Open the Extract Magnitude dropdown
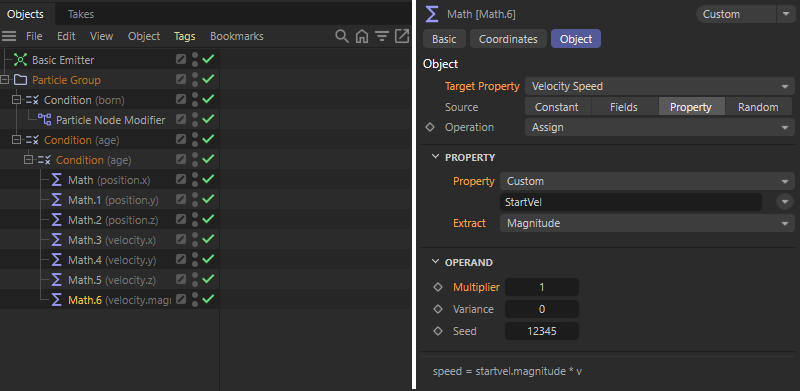The width and height of the screenshot is (800, 391). pyautogui.click(x=647, y=223)
